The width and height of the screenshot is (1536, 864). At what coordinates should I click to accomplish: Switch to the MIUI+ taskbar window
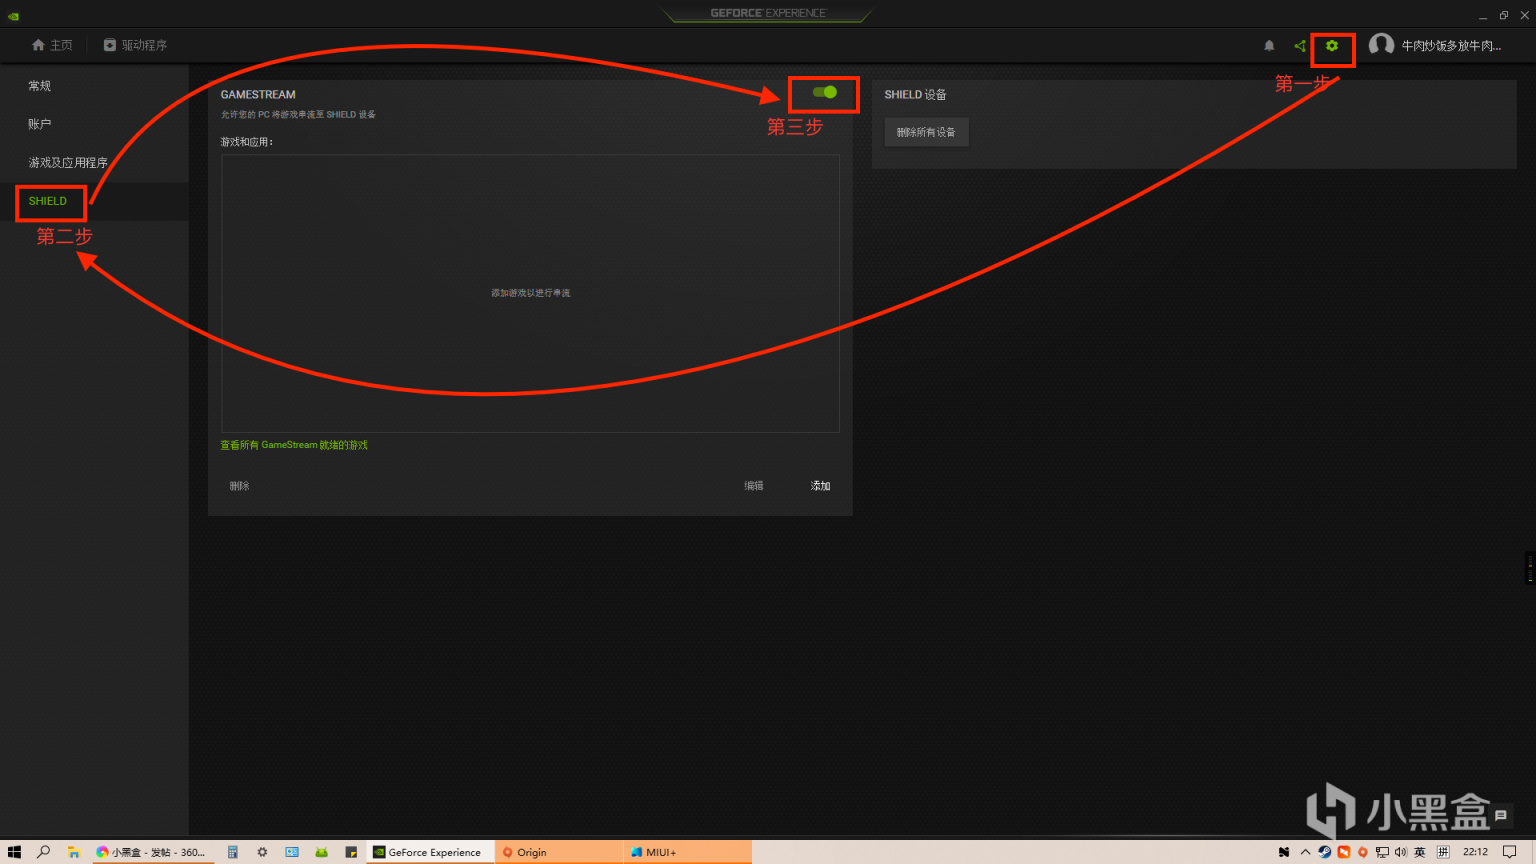coord(687,852)
